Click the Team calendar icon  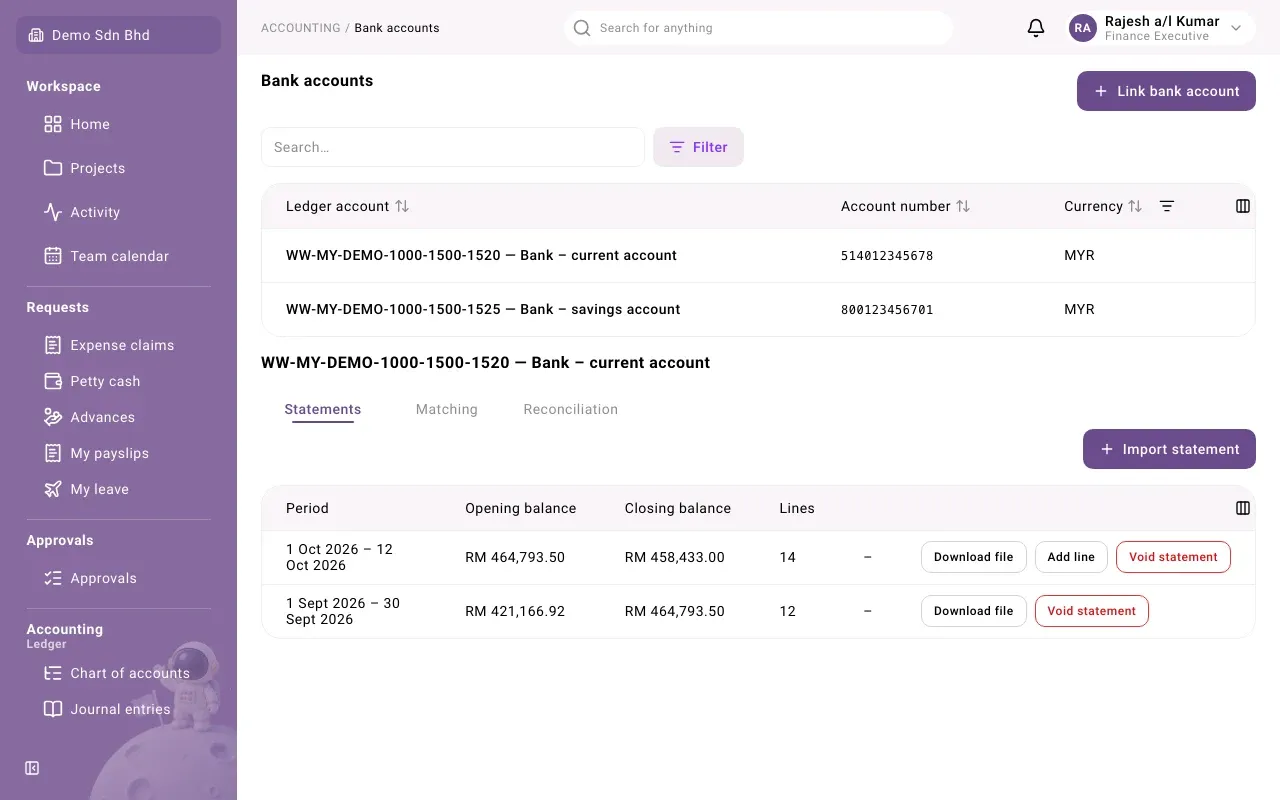point(53,256)
